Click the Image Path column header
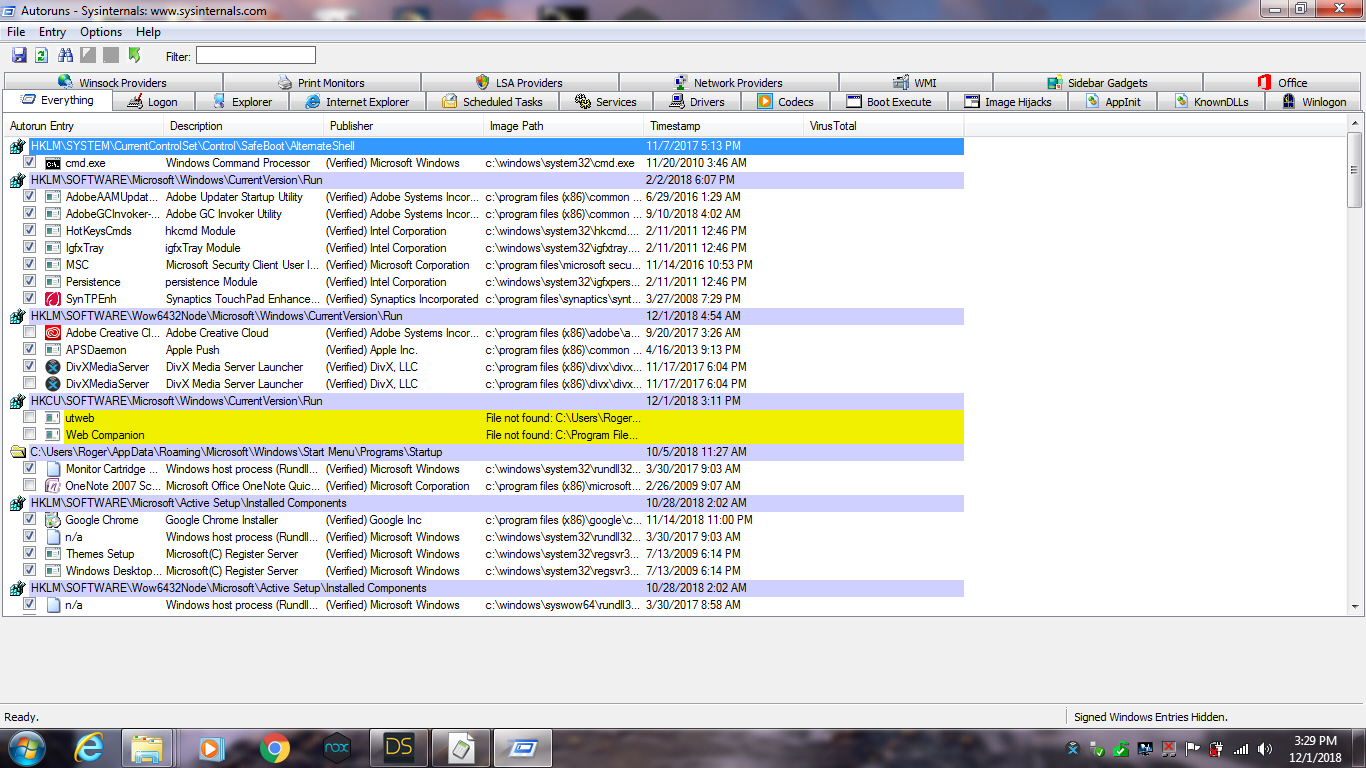Image resolution: width=1366 pixels, height=768 pixels. [565, 126]
